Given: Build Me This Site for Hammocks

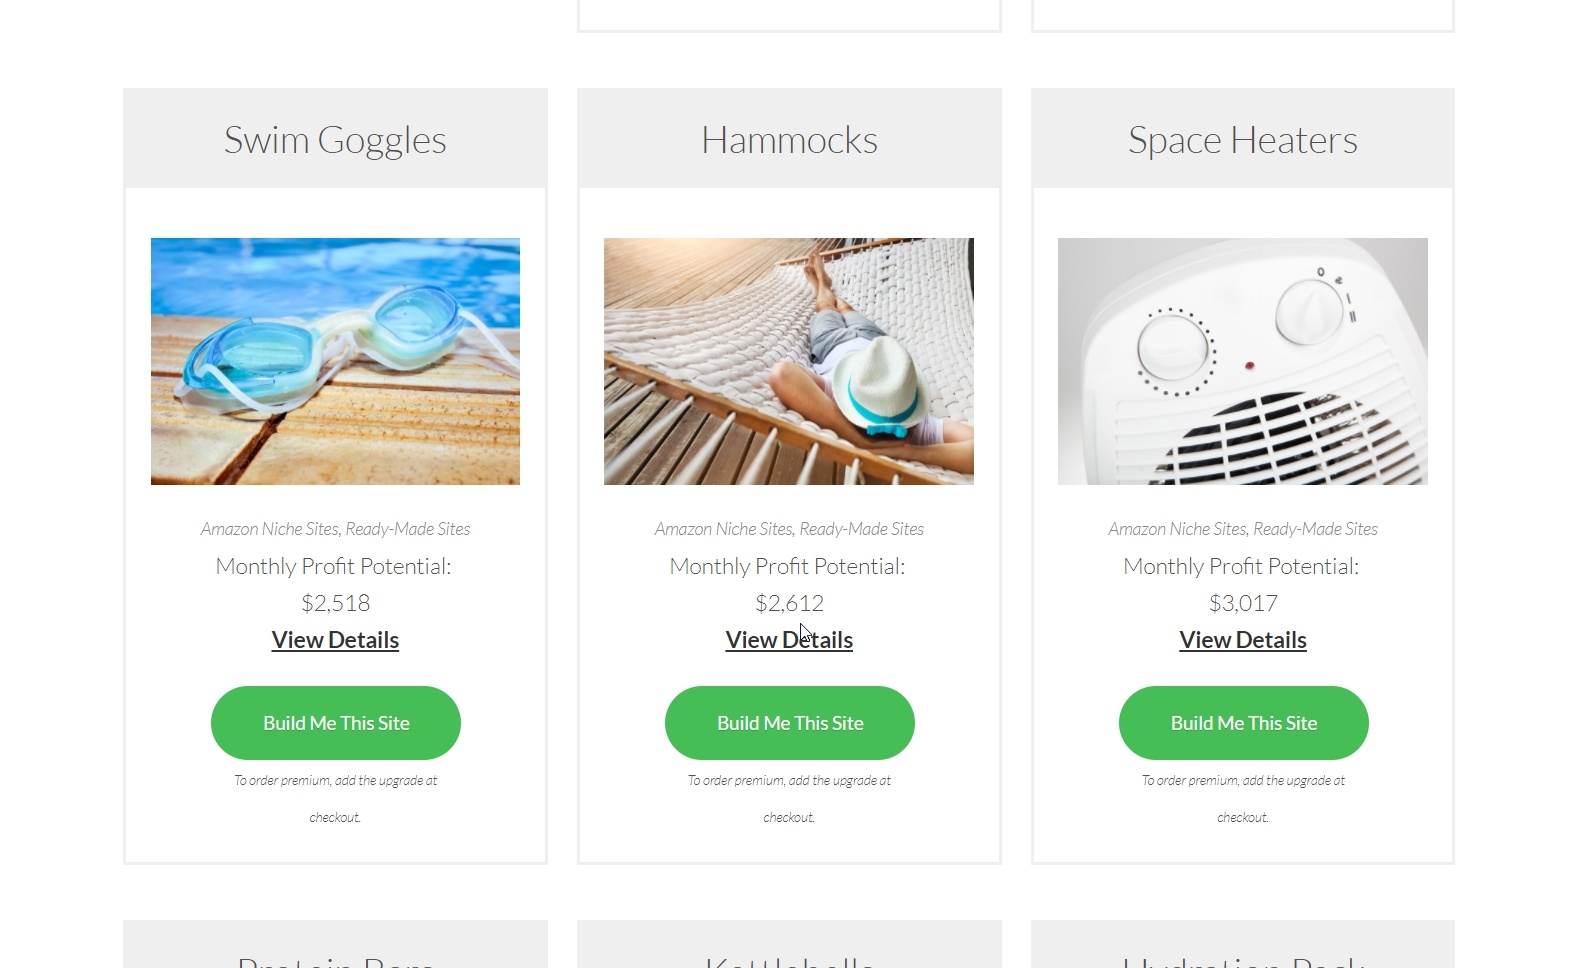Looking at the screenshot, I should [790, 723].
